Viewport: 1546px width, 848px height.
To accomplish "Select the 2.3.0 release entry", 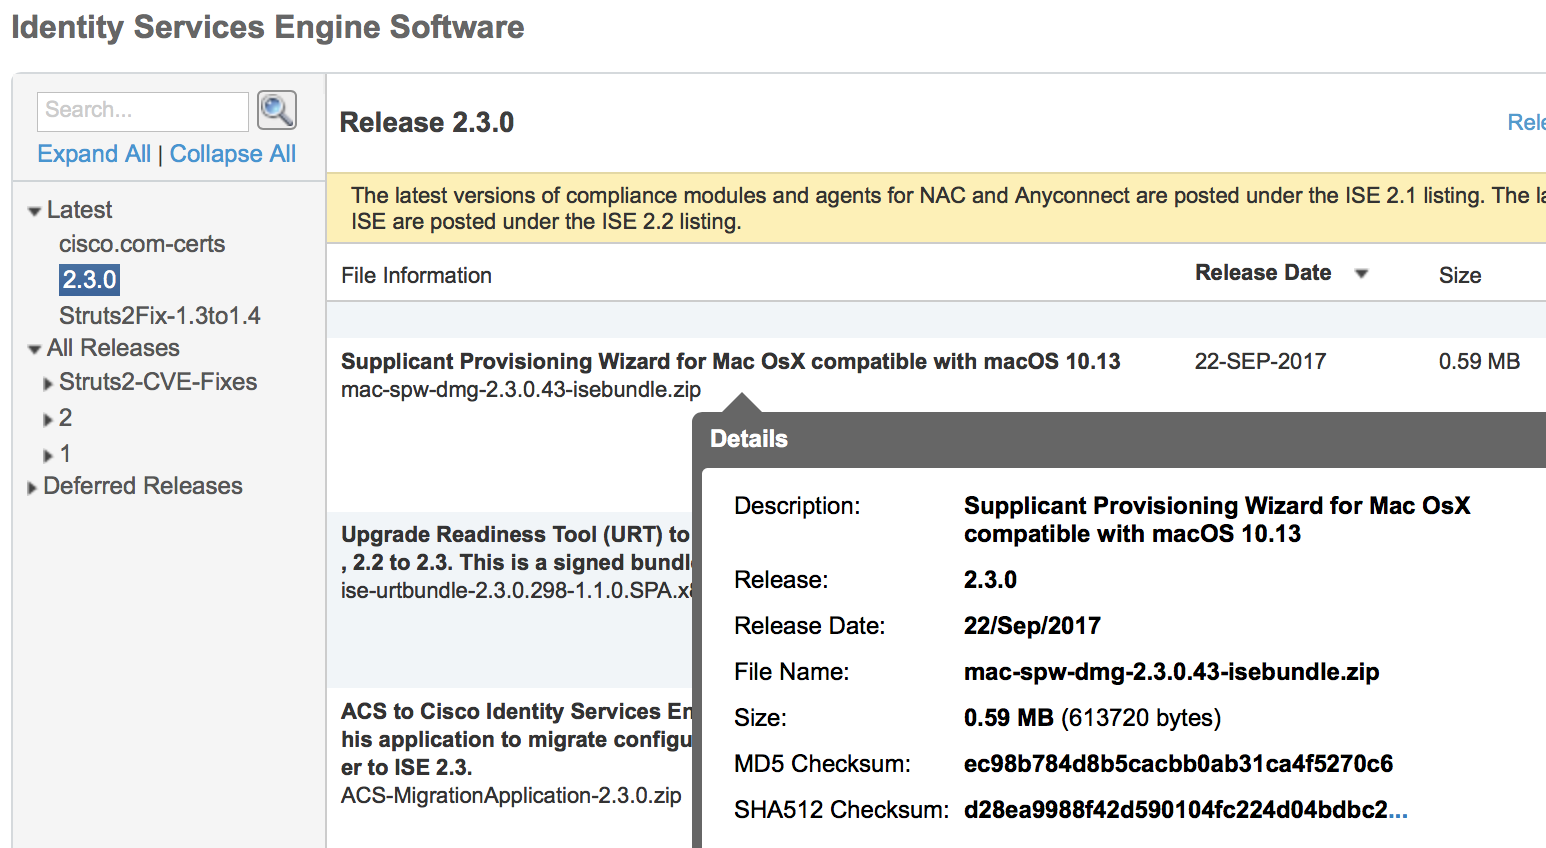I will point(89,280).
